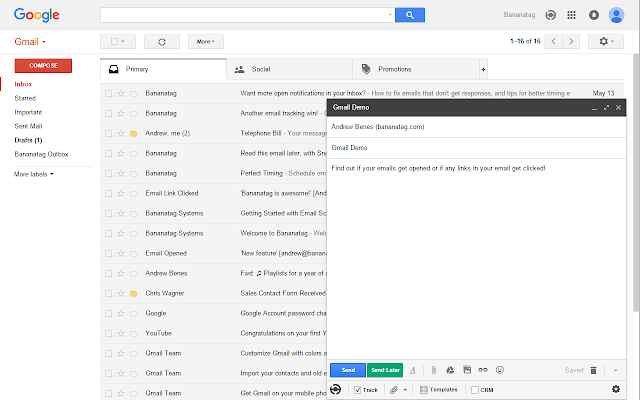640x400 pixels.
Task: Expand attachment options arrow beside paperclip
Action: (x=405, y=390)
